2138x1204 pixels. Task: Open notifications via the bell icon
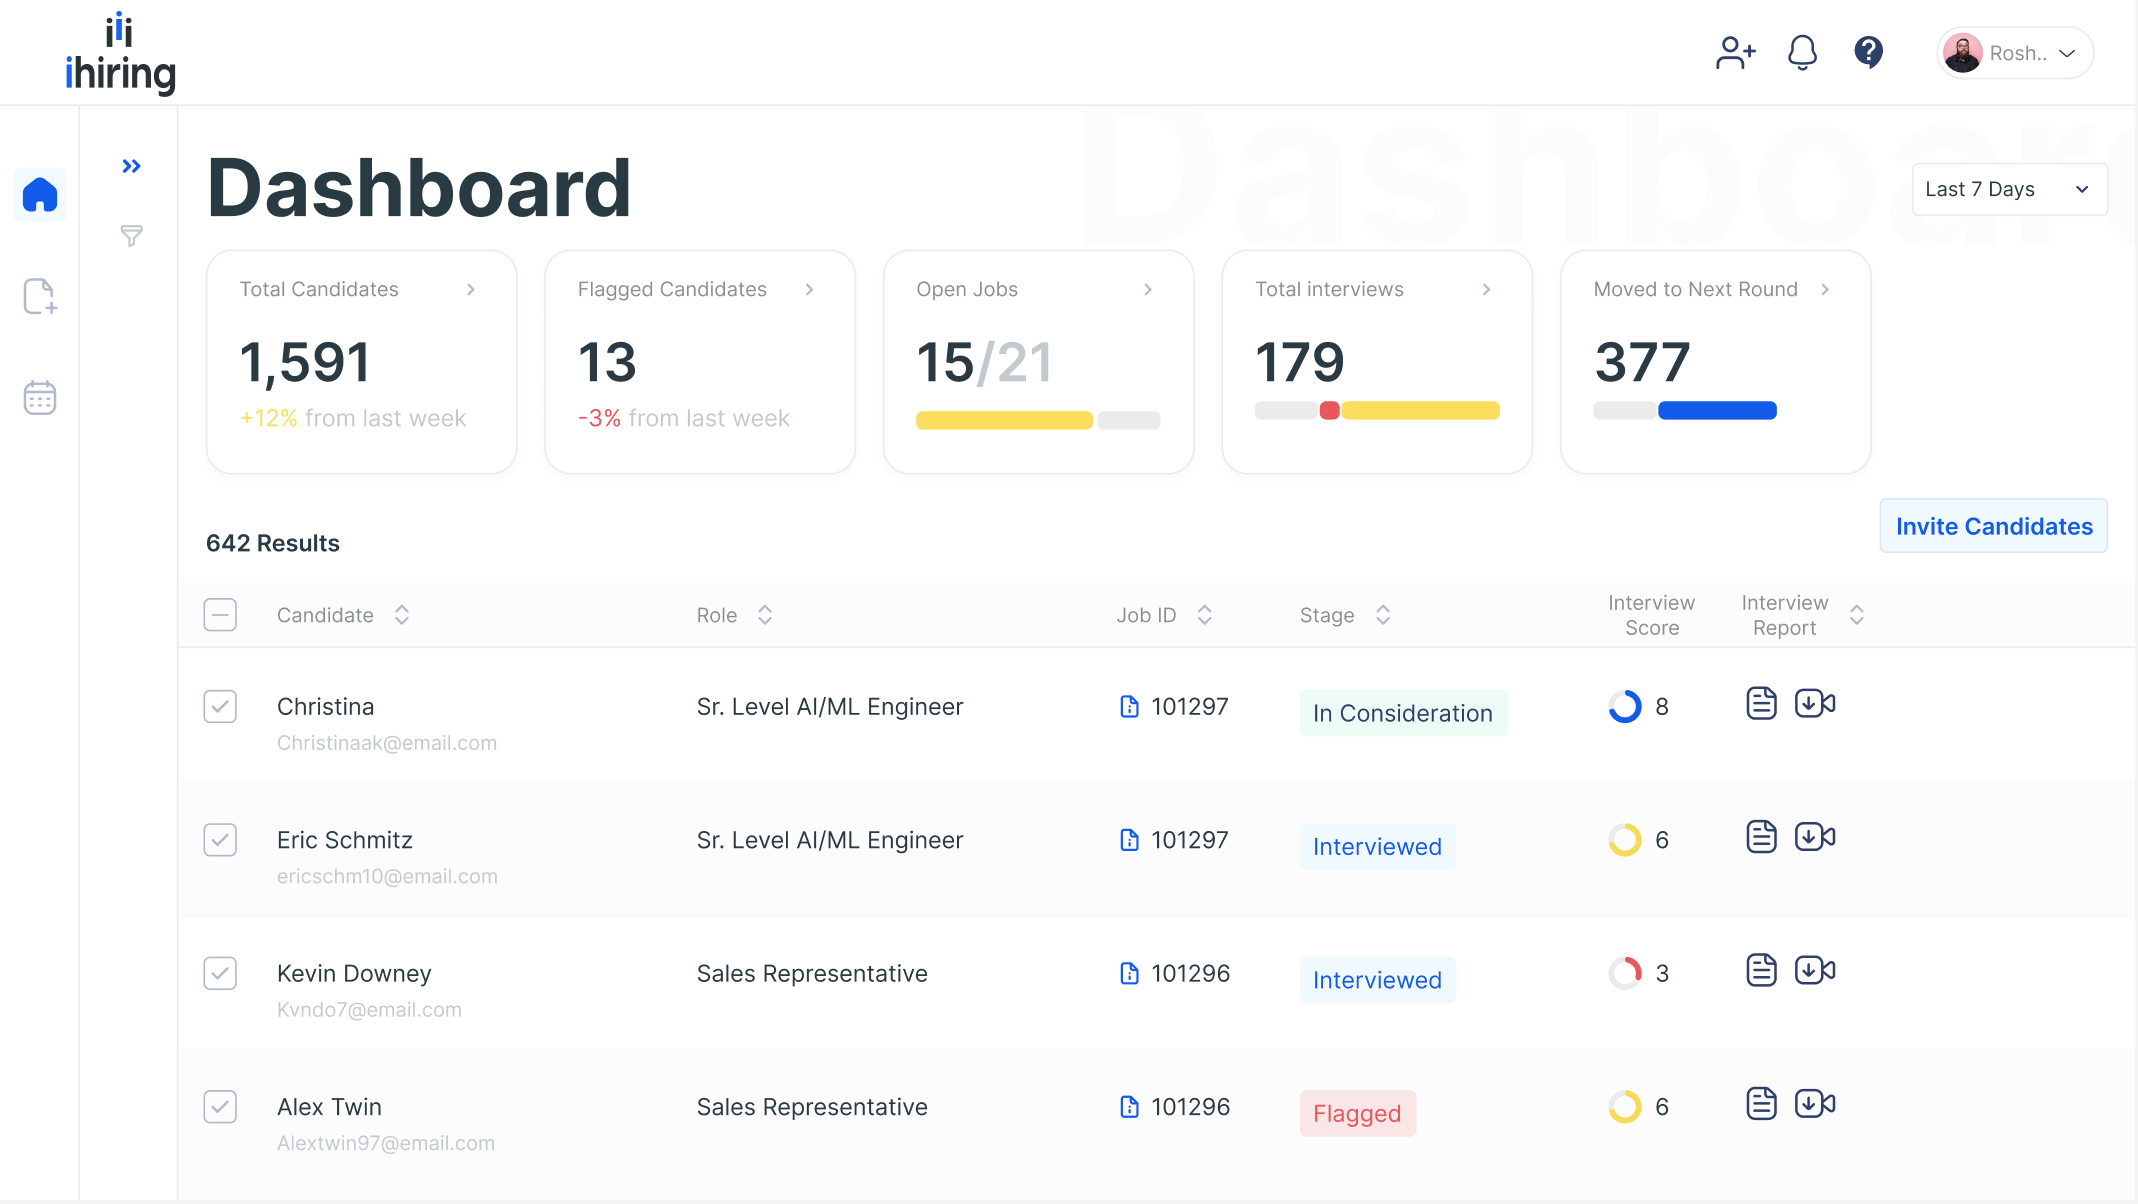point(1802,52)
